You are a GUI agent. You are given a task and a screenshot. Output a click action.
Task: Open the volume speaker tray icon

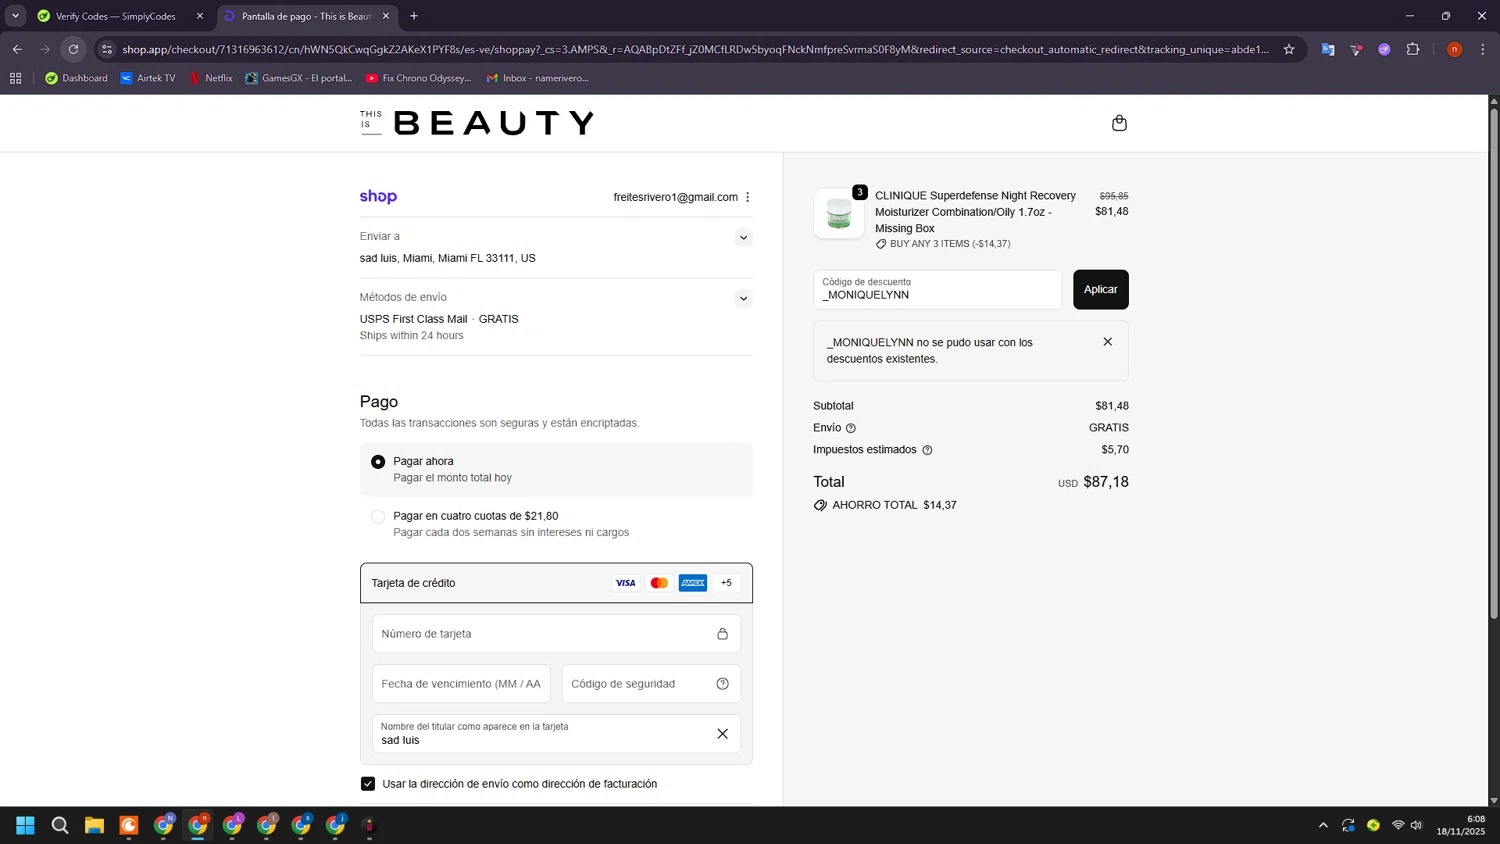(x=1416, y=825)
